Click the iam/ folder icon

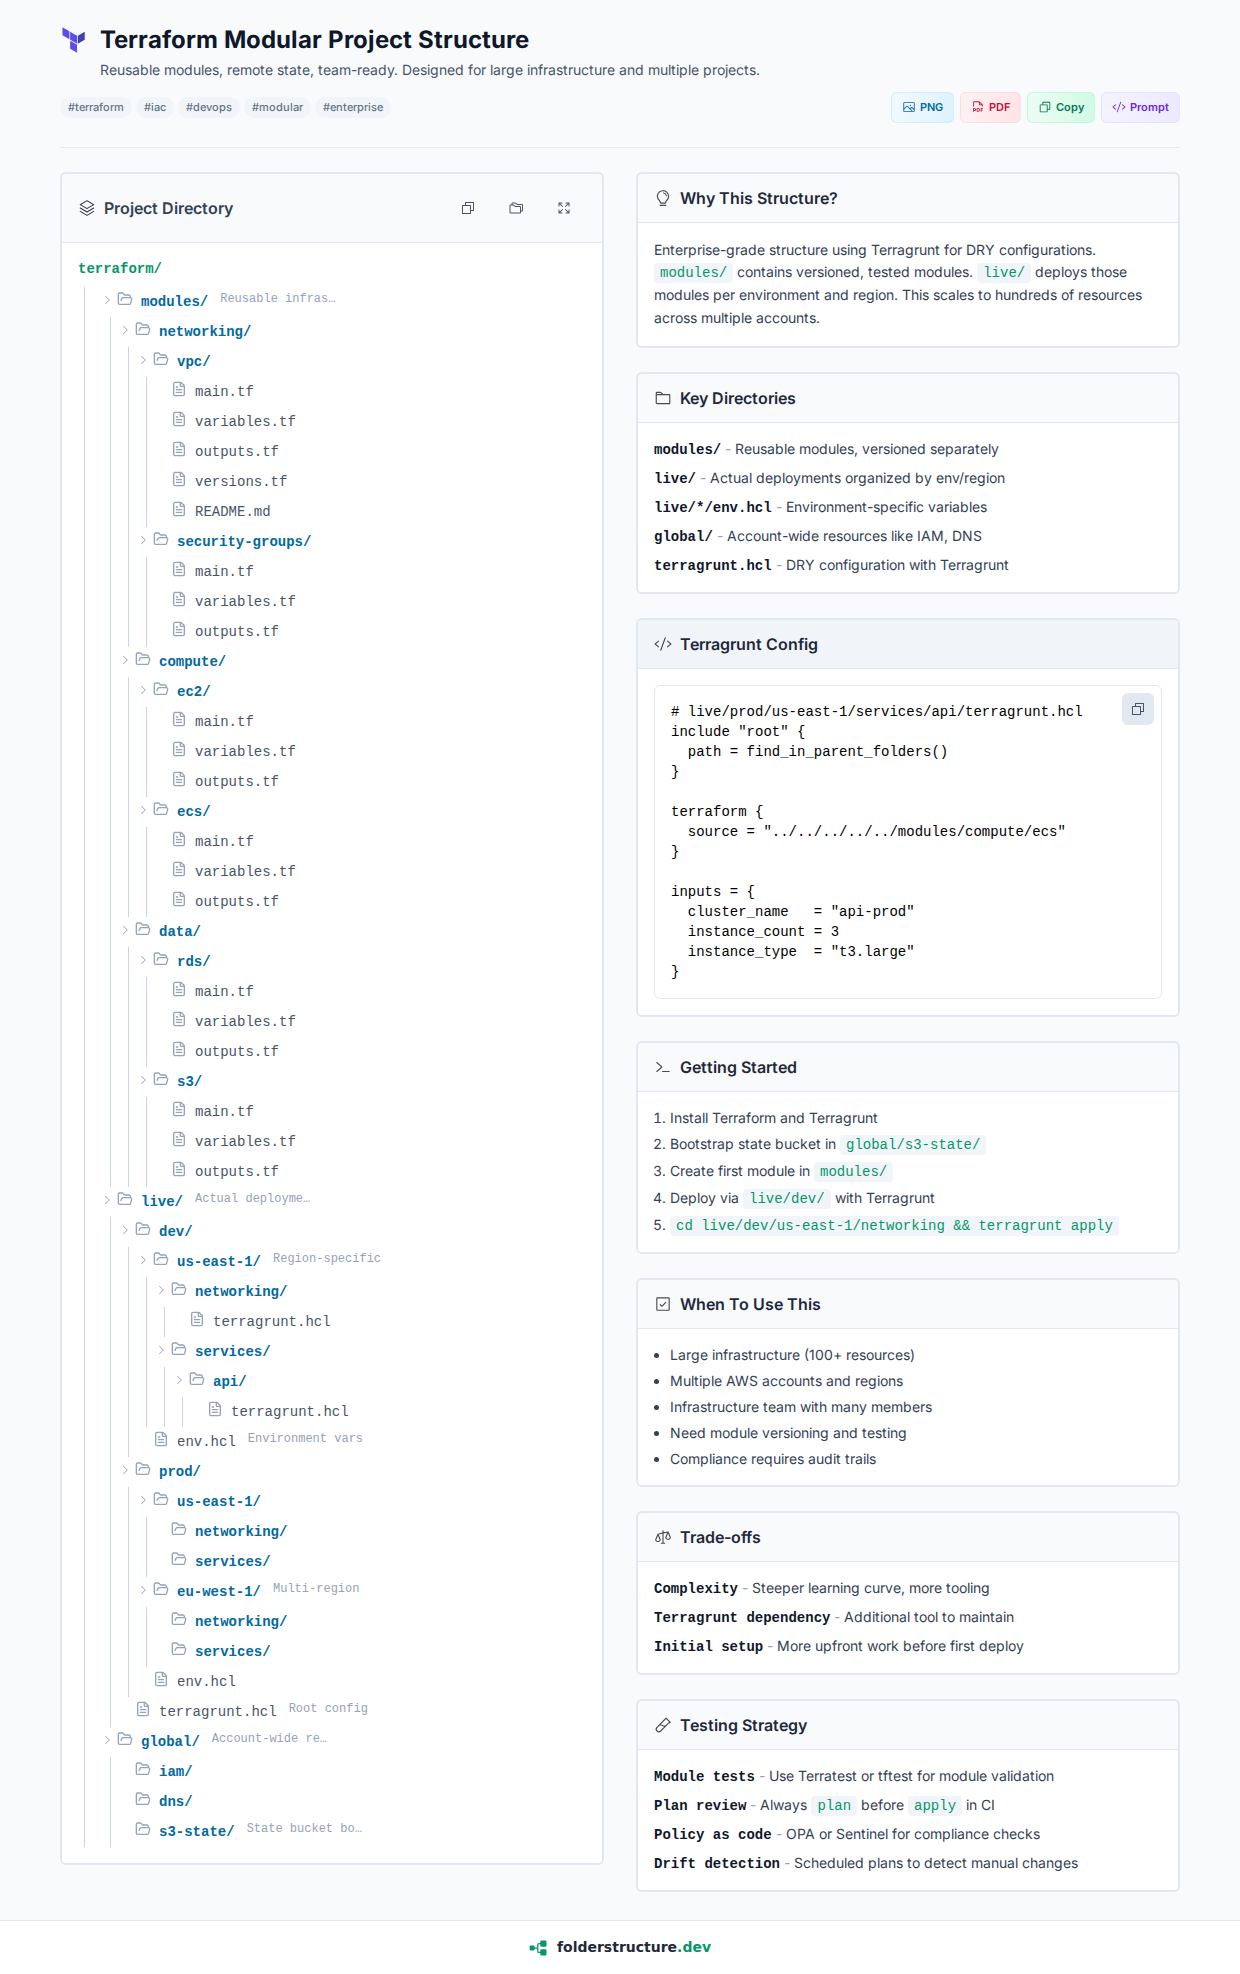[x=143, y=1770]
